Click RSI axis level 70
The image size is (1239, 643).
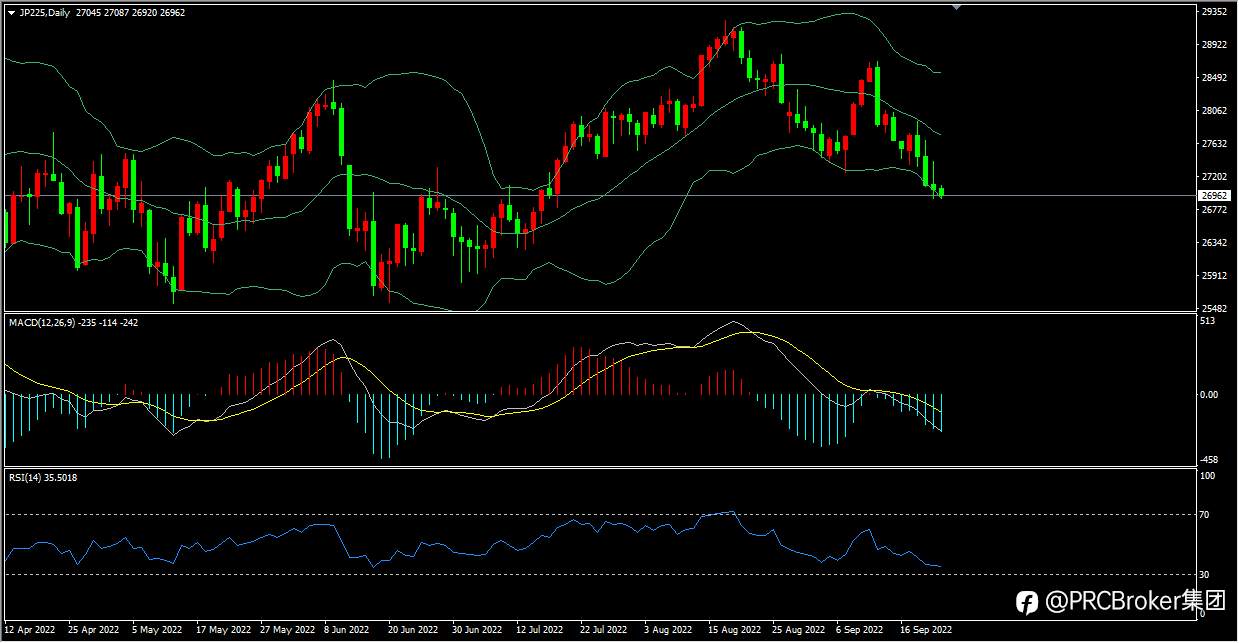(x=1205, y=515)
